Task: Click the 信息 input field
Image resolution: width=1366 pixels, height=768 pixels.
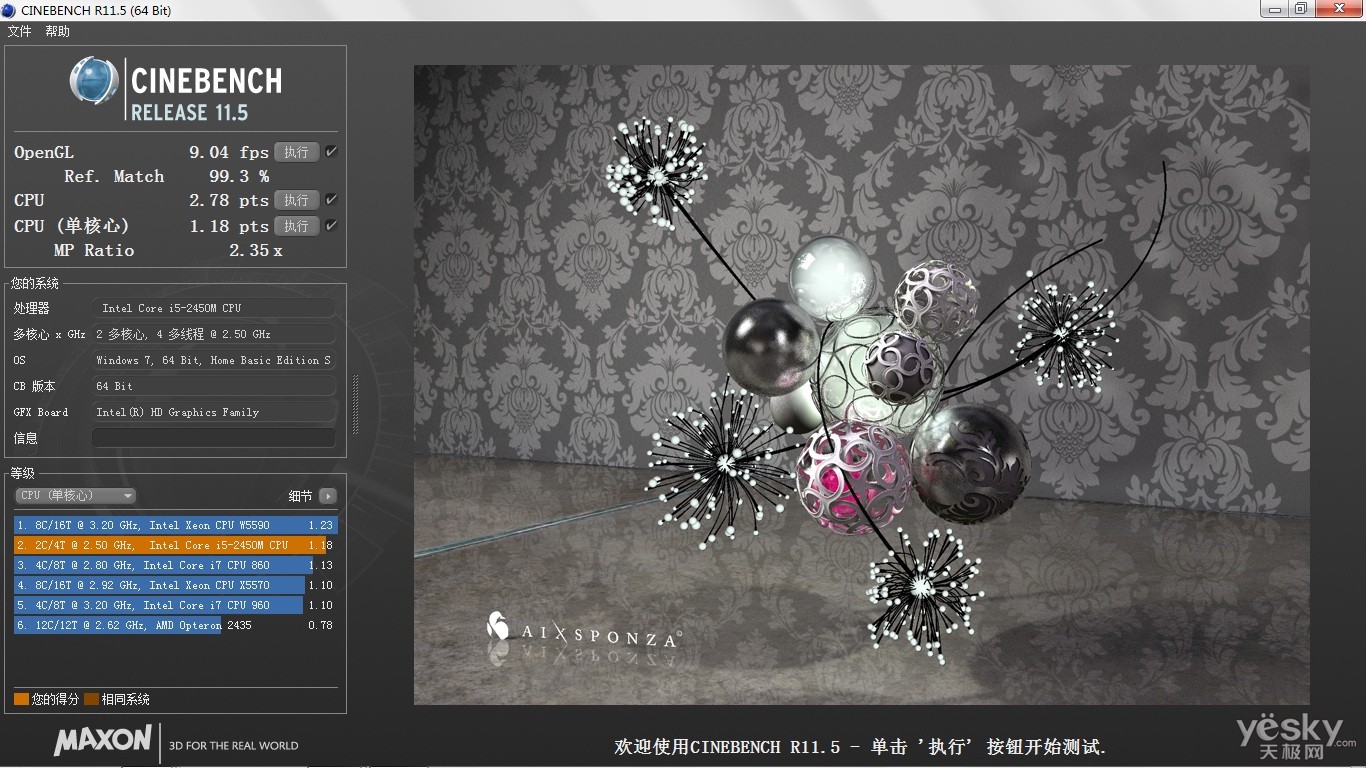Action: [214, 438]
